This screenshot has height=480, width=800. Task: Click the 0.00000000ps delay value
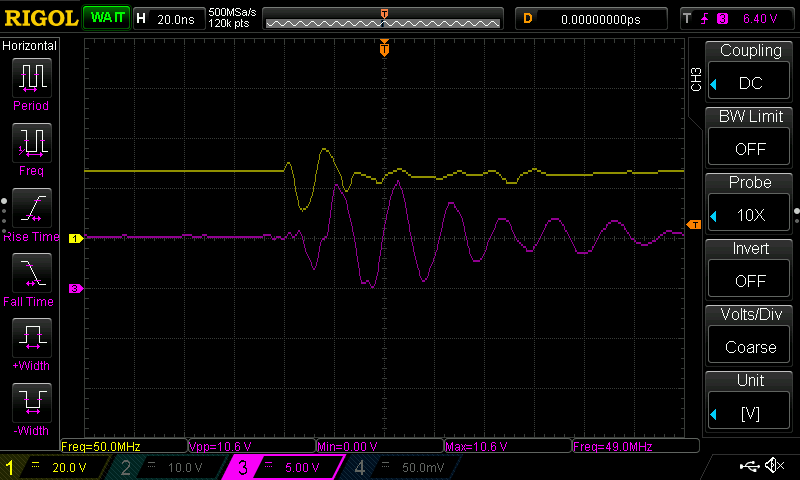click(x=601, y=19)
